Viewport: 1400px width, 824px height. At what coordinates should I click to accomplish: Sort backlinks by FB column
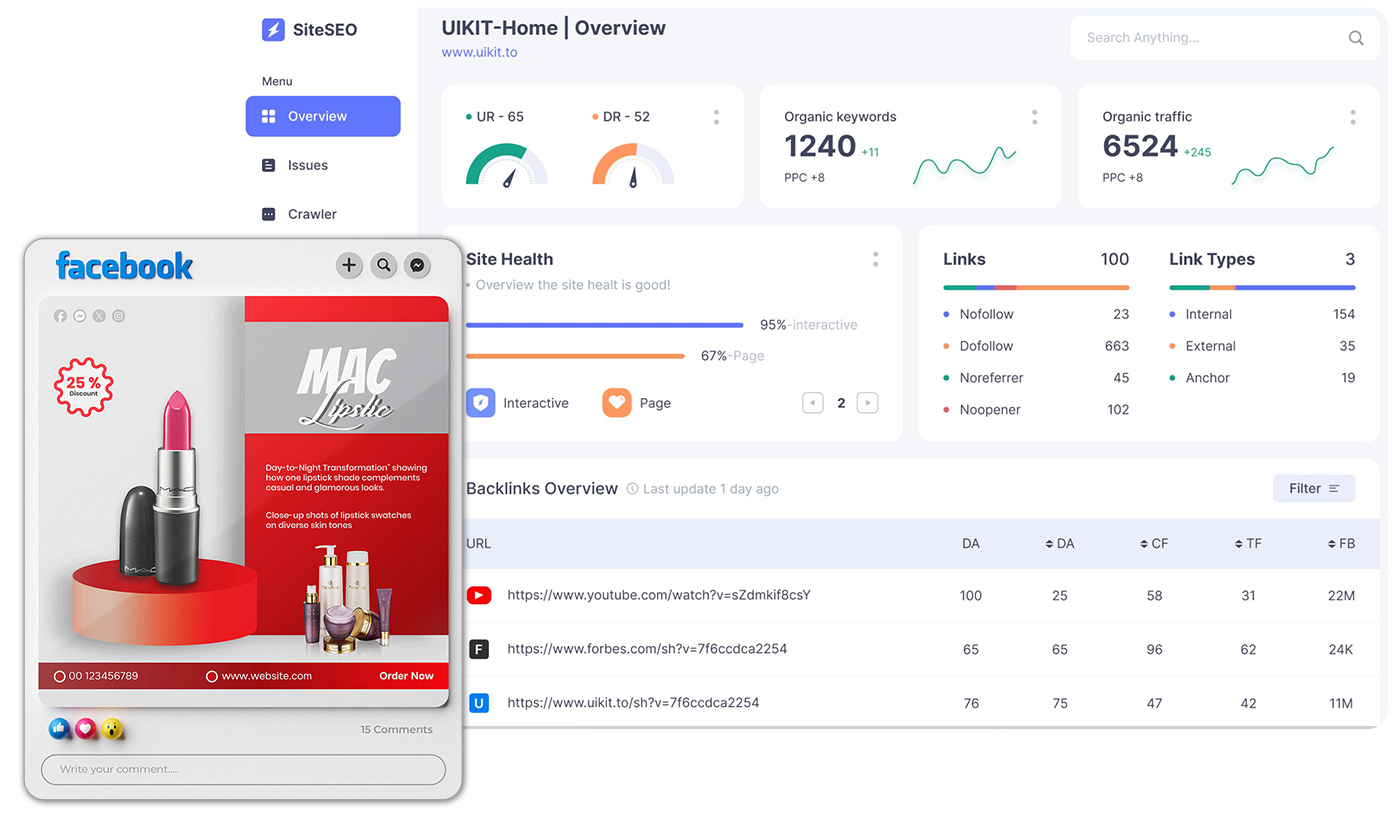click(x=1341, y=544)
